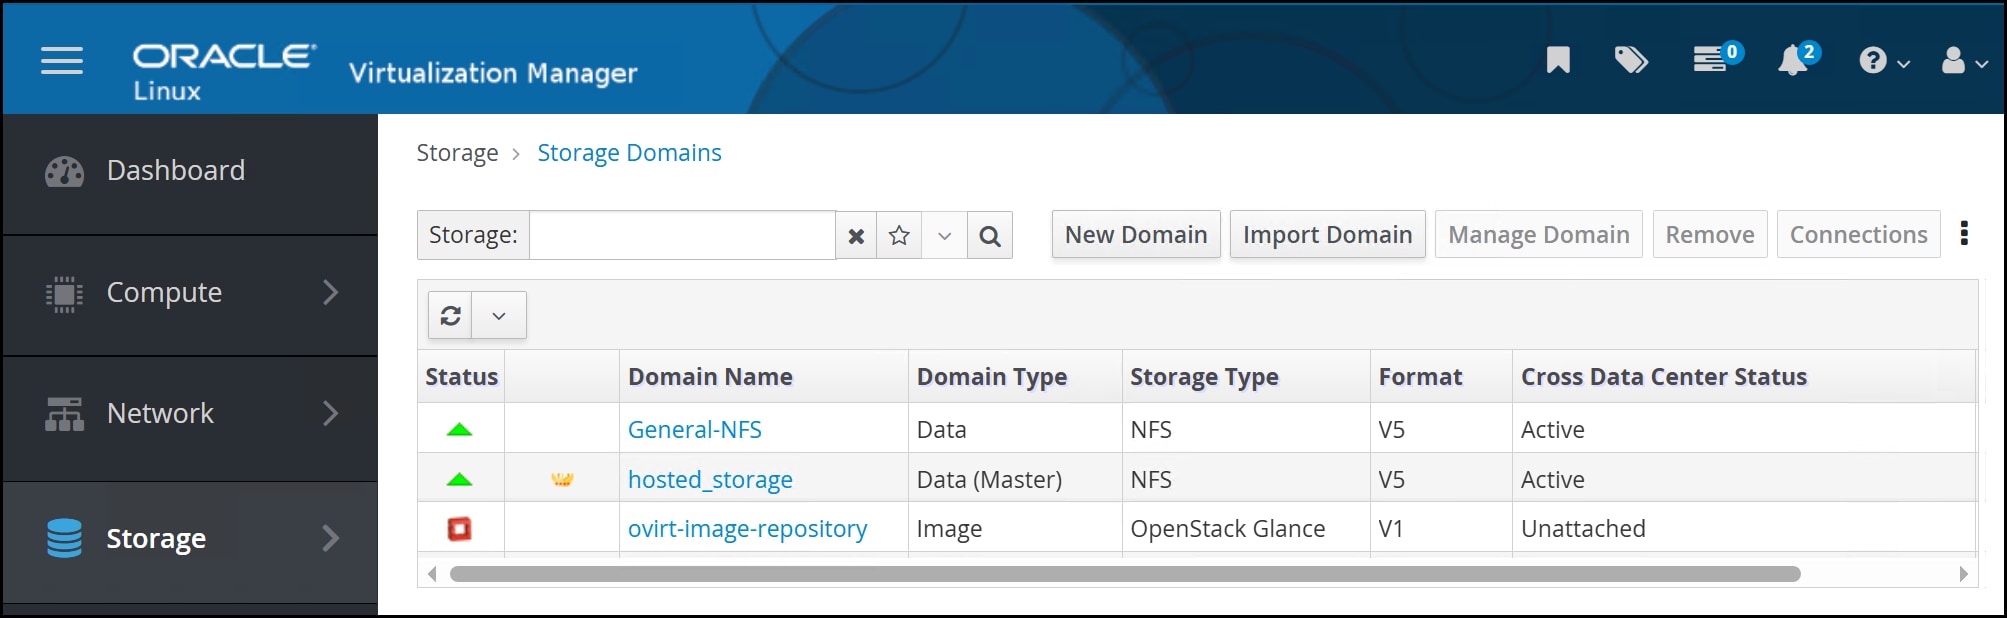Clear the storage search field
Screen dimensions: 2007x618
coord(856,235)
